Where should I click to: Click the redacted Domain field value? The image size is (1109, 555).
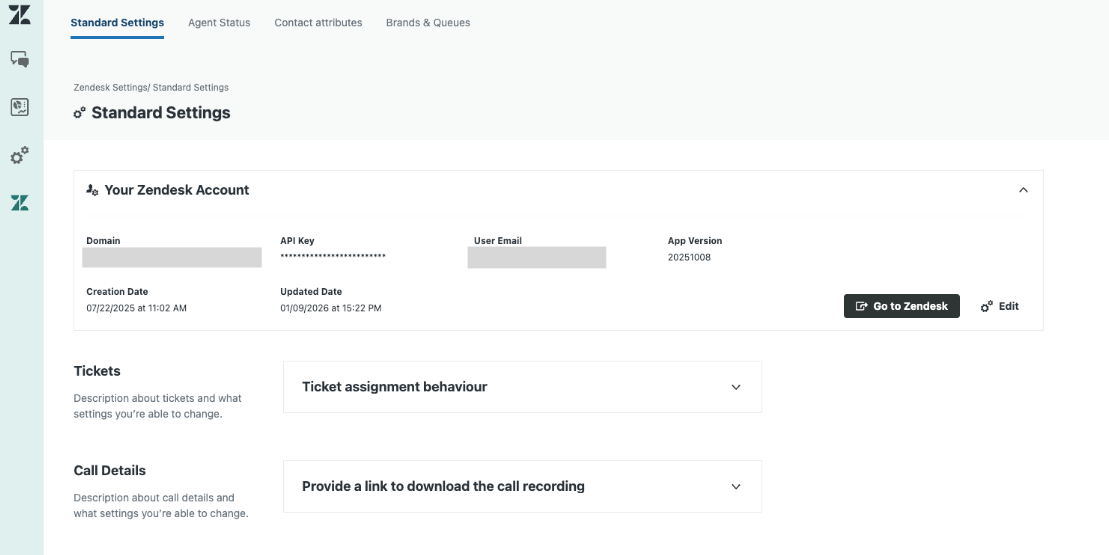pos(172,258)
